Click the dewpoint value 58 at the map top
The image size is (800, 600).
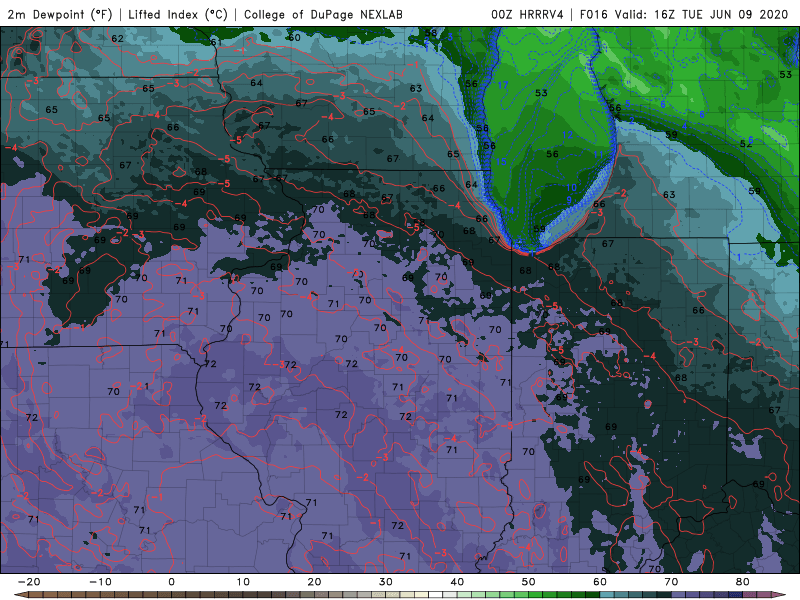(431, 33)
